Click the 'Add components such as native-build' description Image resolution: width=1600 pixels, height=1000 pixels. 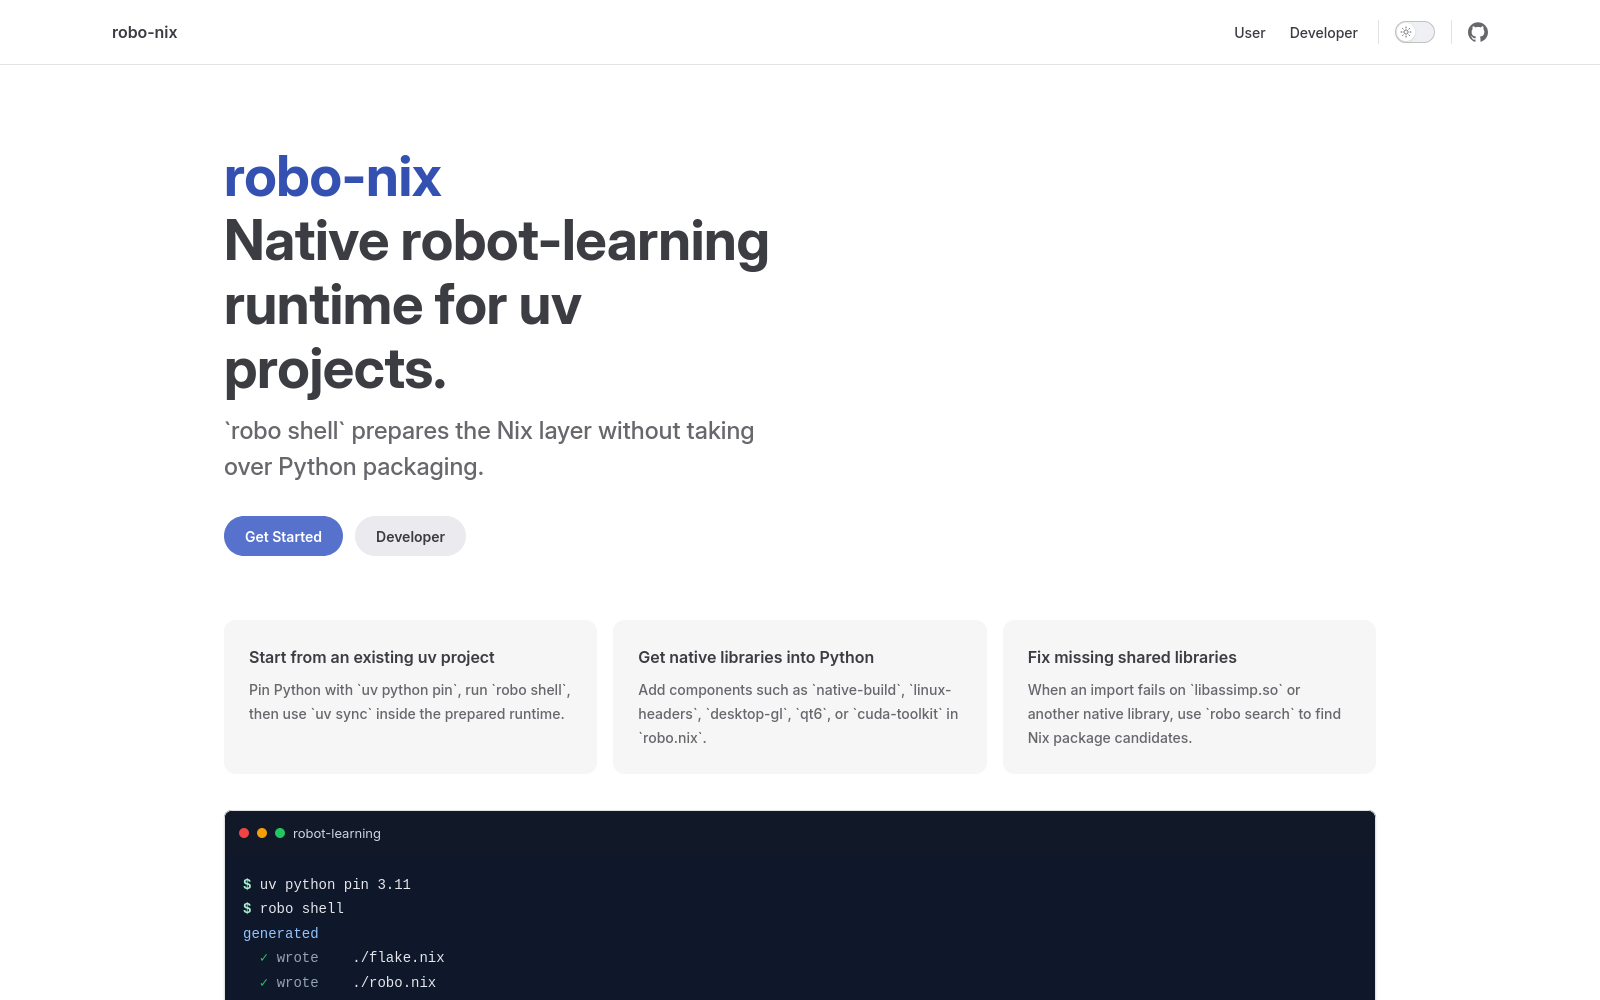point(799,714)
